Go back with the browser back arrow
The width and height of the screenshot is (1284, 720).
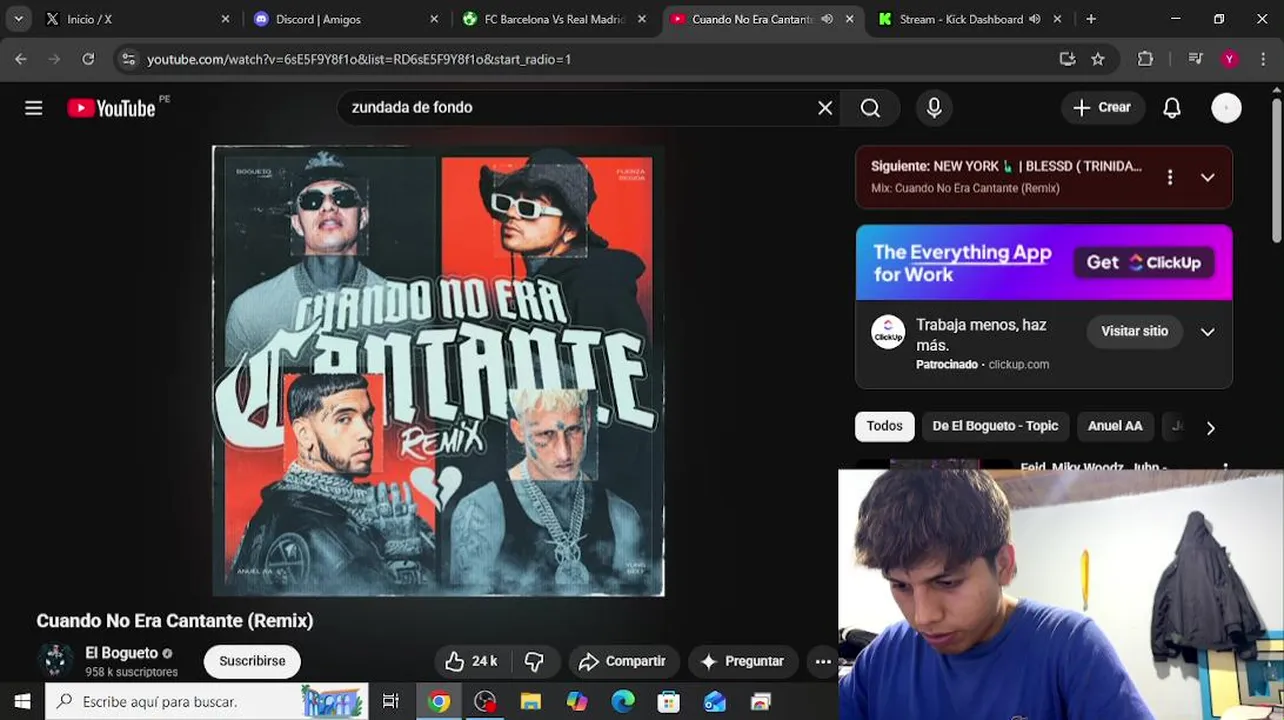(x=21, y=59)
